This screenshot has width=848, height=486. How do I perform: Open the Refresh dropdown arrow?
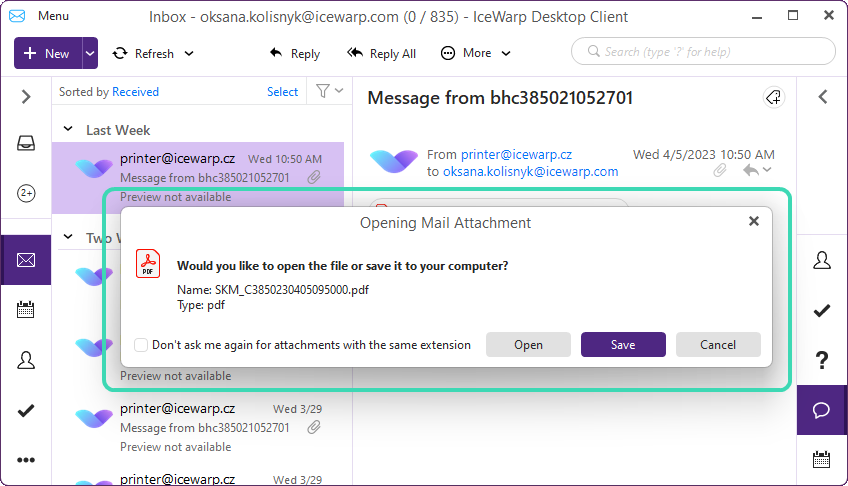pos(189,54)
